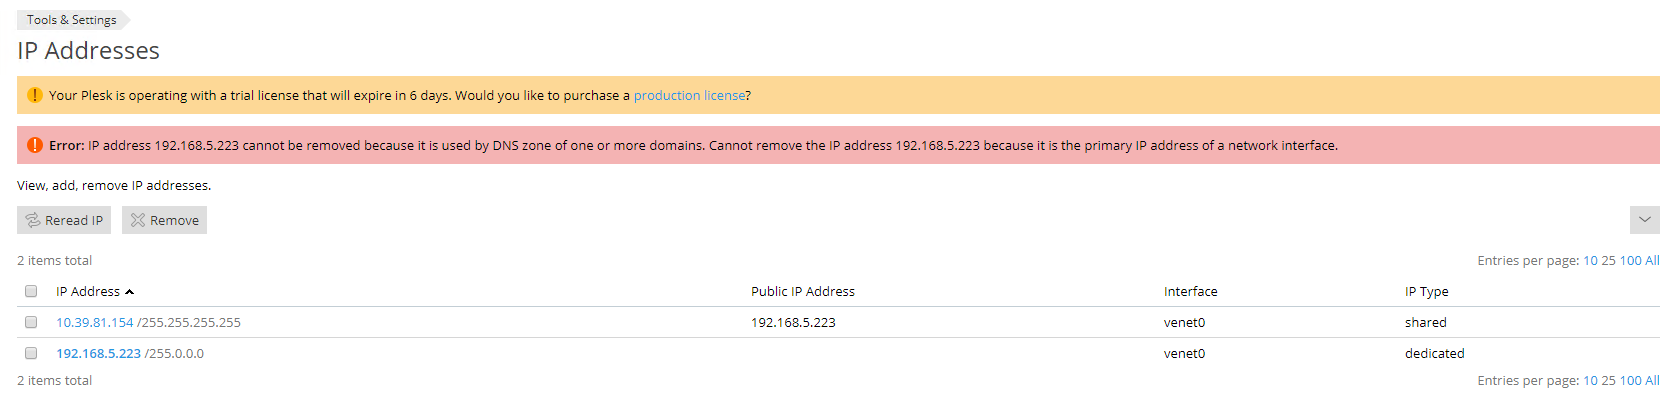The image size is (1677, 409).
Task: Click the Reread IP refresh icon
Action: pyautogui.click(x=33, y=220)
